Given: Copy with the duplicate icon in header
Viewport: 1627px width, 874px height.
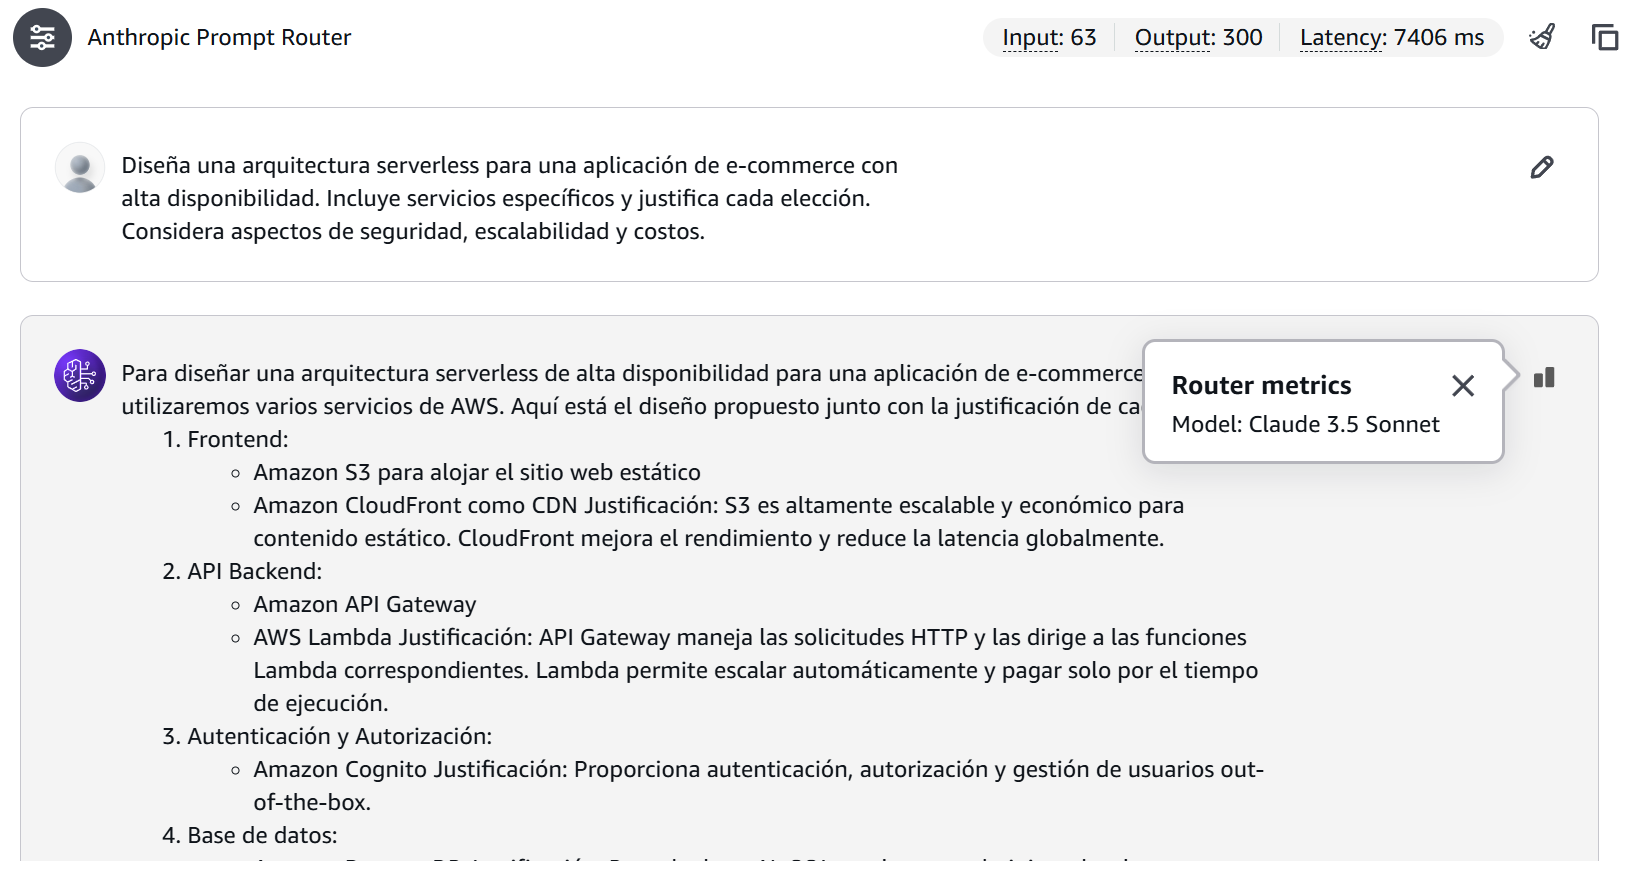Looking at the screenshot, I should click(1605, 38).
